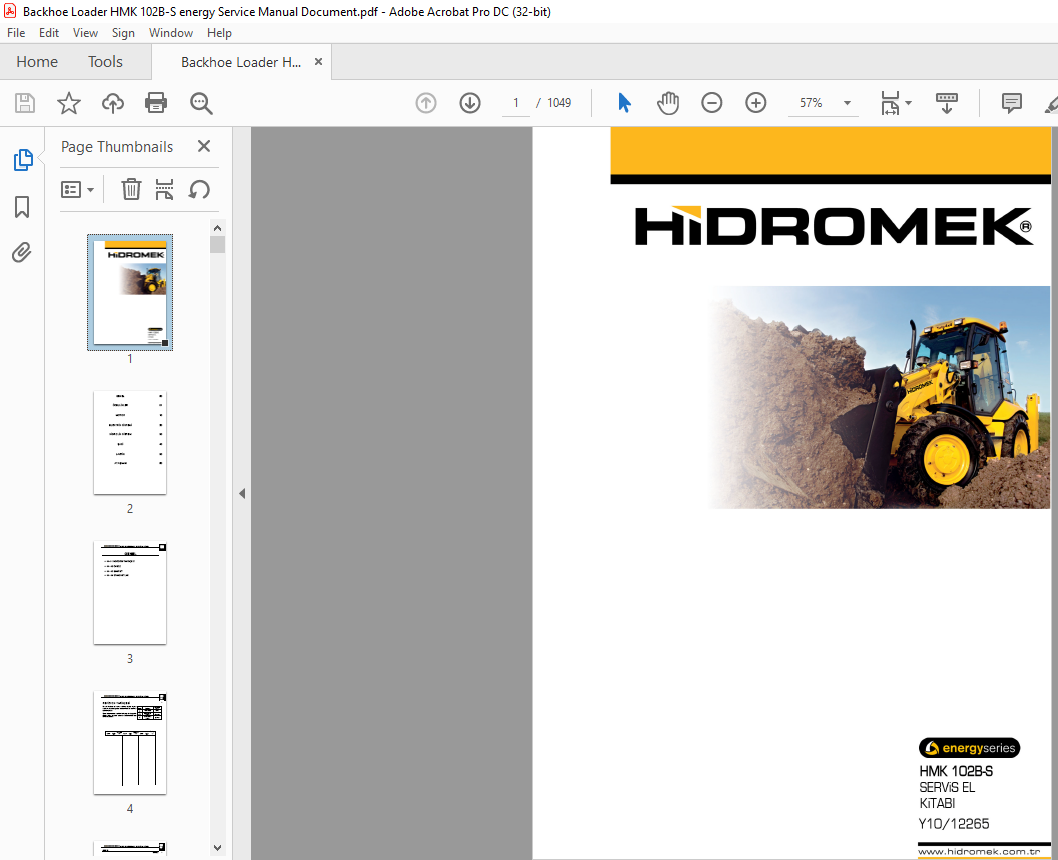
Task: Click the Extract pages scissors icon
Action: click(164, 190)
